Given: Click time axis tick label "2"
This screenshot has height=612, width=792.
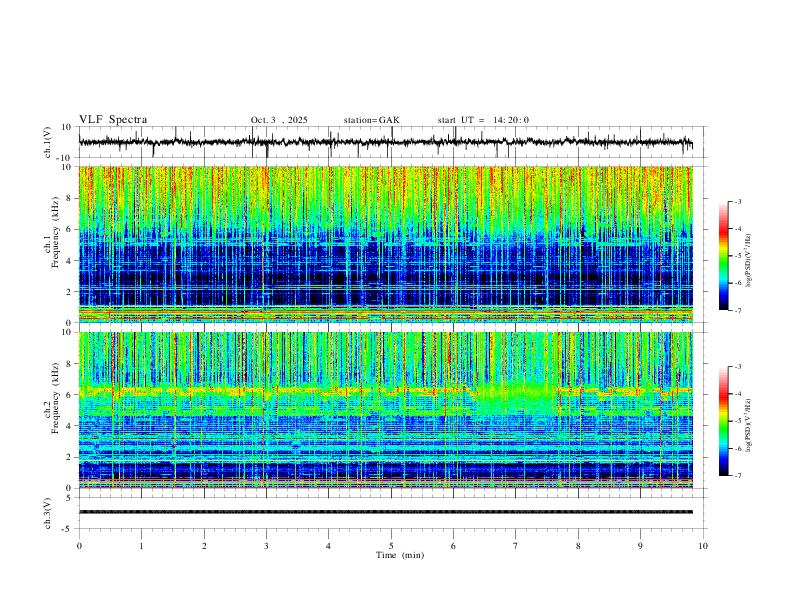Looking at the screenshot, I should (204, 546).
